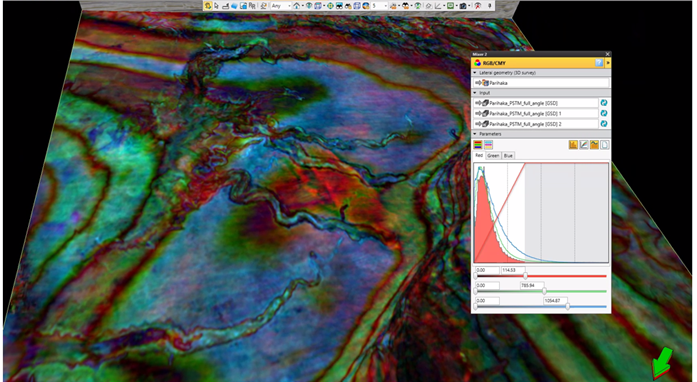
Task: Click the red figure icon near the toolbar end
Action: click(478, 6)
